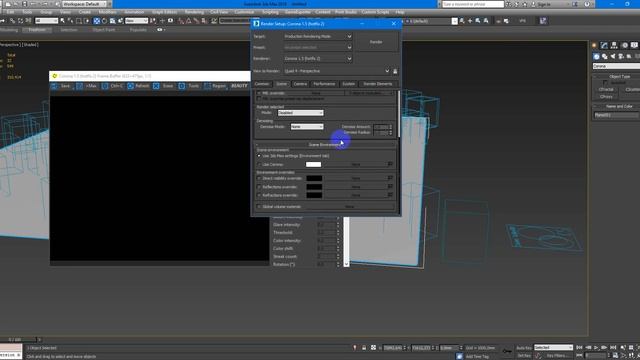640x360 pixels.
Task: Click the black Reflections override color swatch
Action: [x=314, y=187]
